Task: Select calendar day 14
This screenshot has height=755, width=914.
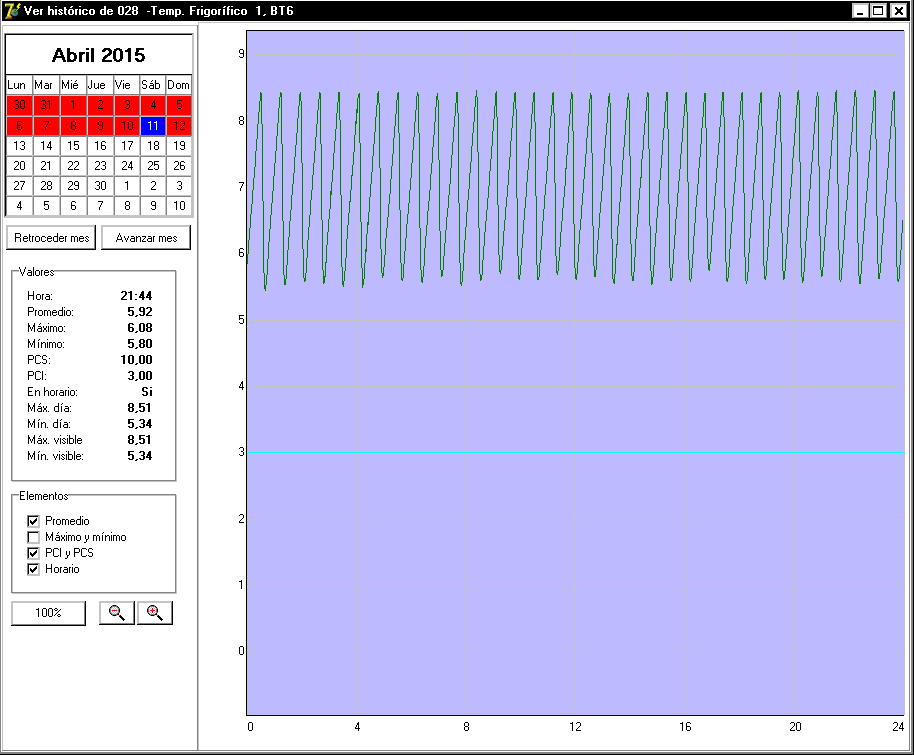Action: pos(46,146)
